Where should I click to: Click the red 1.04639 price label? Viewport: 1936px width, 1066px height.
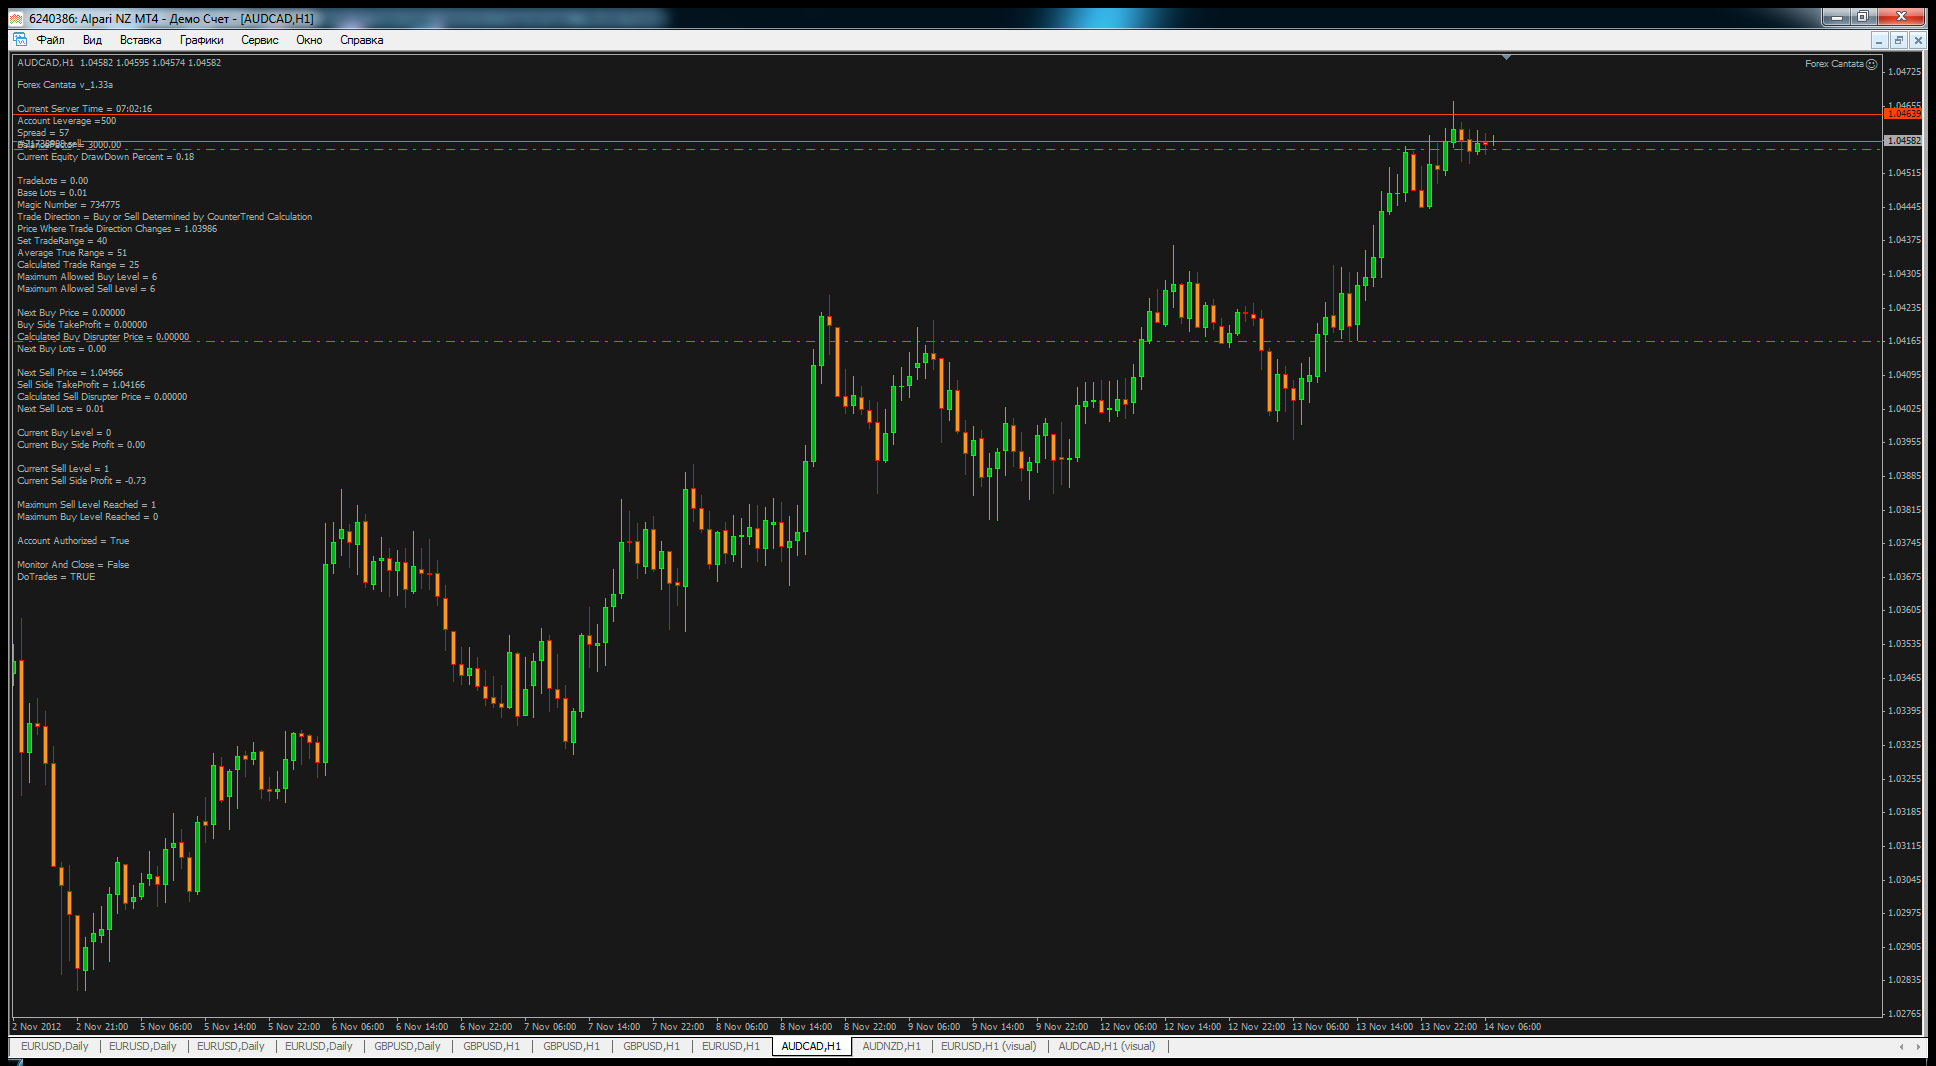(1904, 114)
